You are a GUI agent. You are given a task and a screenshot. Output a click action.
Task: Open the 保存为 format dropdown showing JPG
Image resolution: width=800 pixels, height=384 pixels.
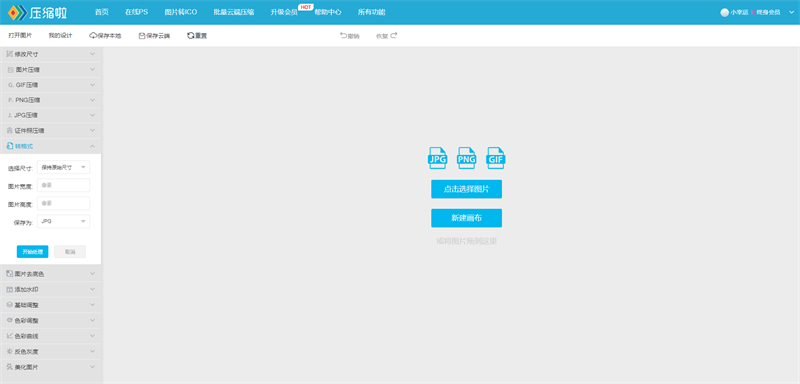coord(63,221)
